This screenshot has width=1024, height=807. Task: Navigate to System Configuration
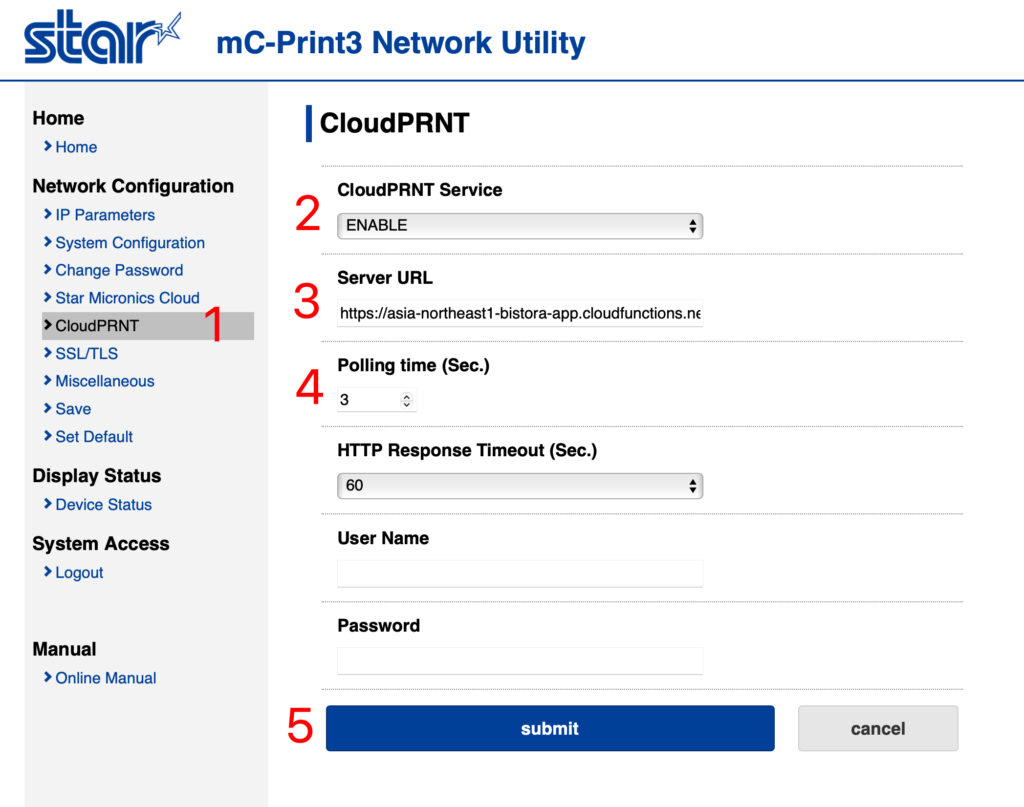point(130,243)
